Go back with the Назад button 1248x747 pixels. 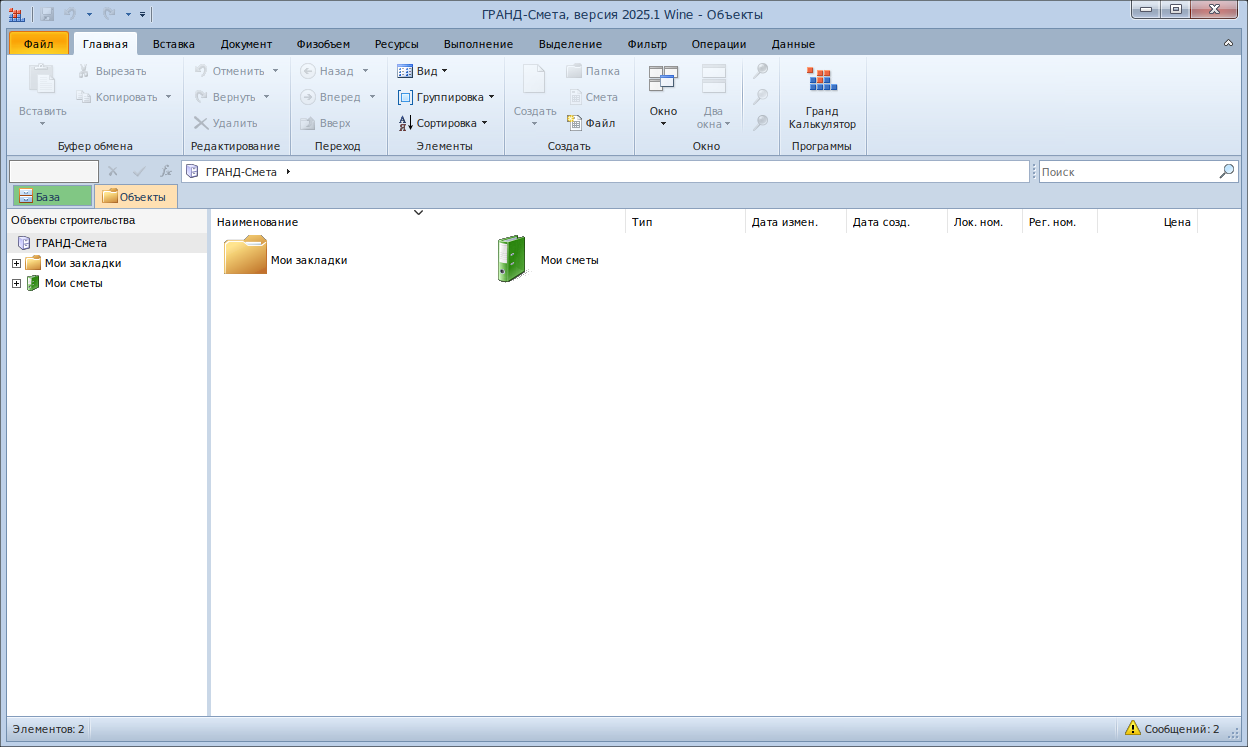[327, 71]
